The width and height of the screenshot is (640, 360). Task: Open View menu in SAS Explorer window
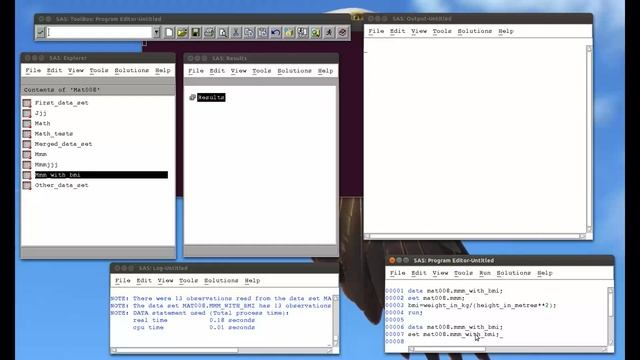coord(76,70)
